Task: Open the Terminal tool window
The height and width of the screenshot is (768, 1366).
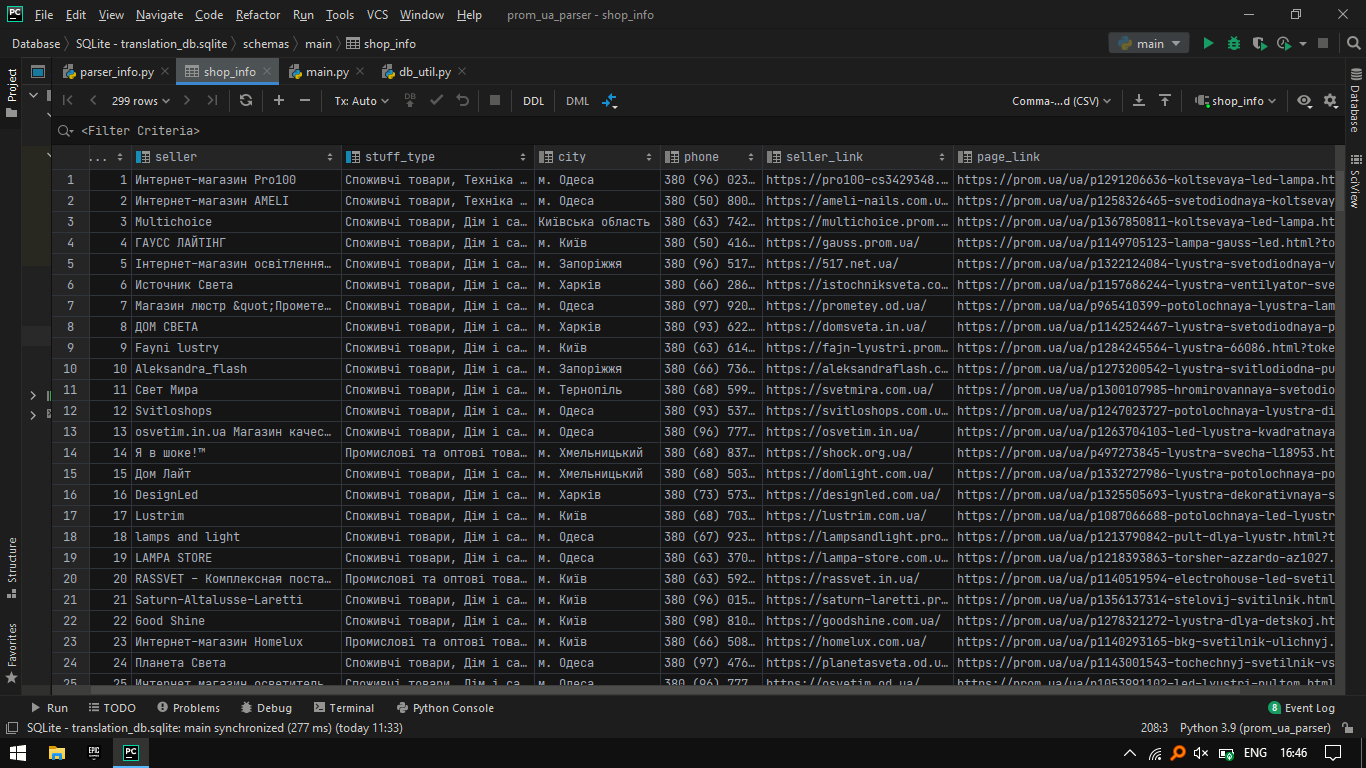Action: [x=343, y=708]
